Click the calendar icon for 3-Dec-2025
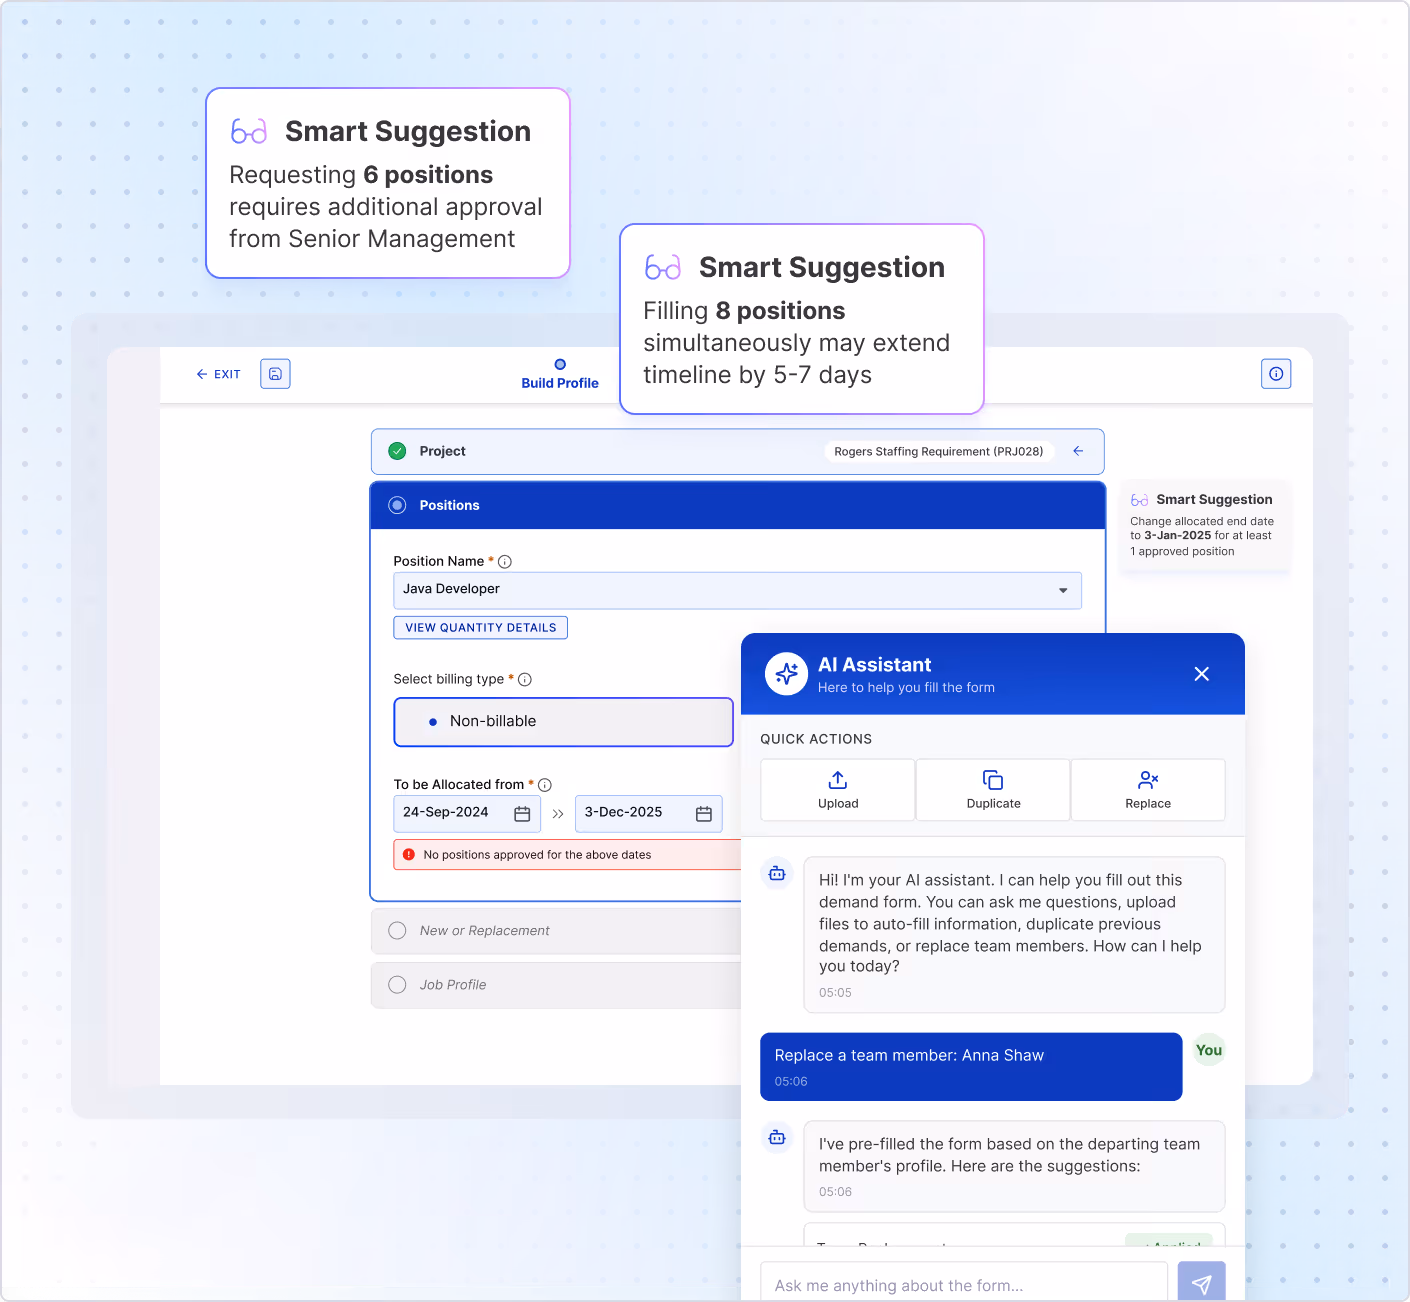Image resolution: width=1410 pixels, height=1302 pixels. (x=703, y=814)
